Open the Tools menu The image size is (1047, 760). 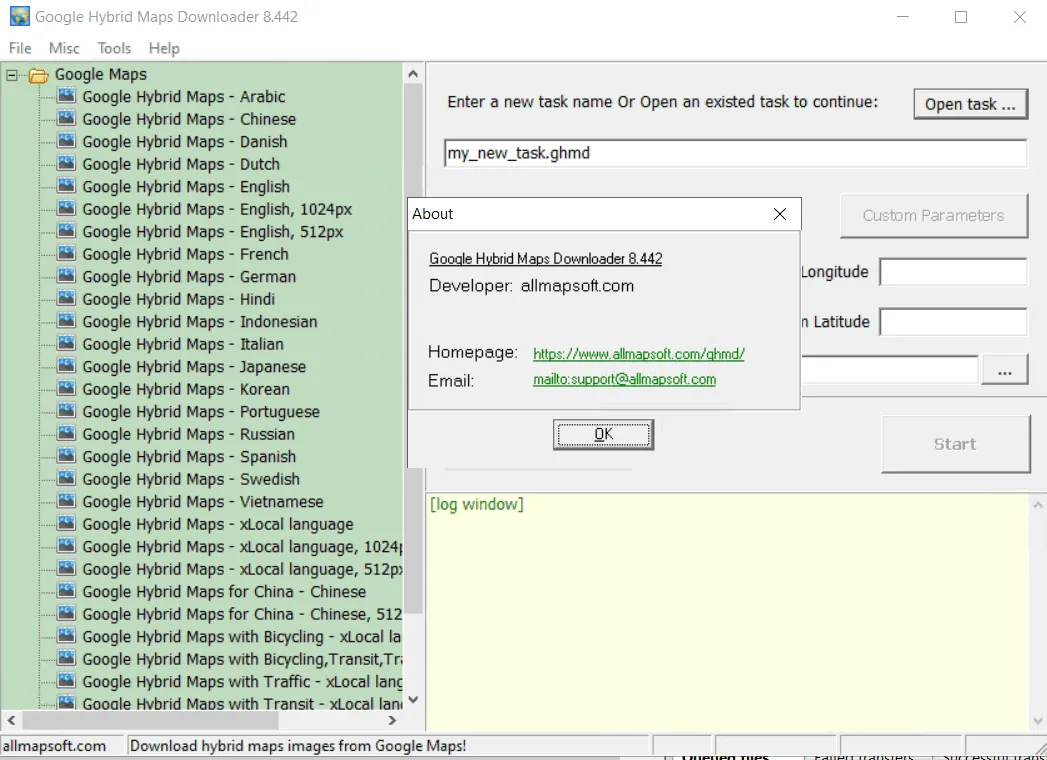tap(114, 48)
